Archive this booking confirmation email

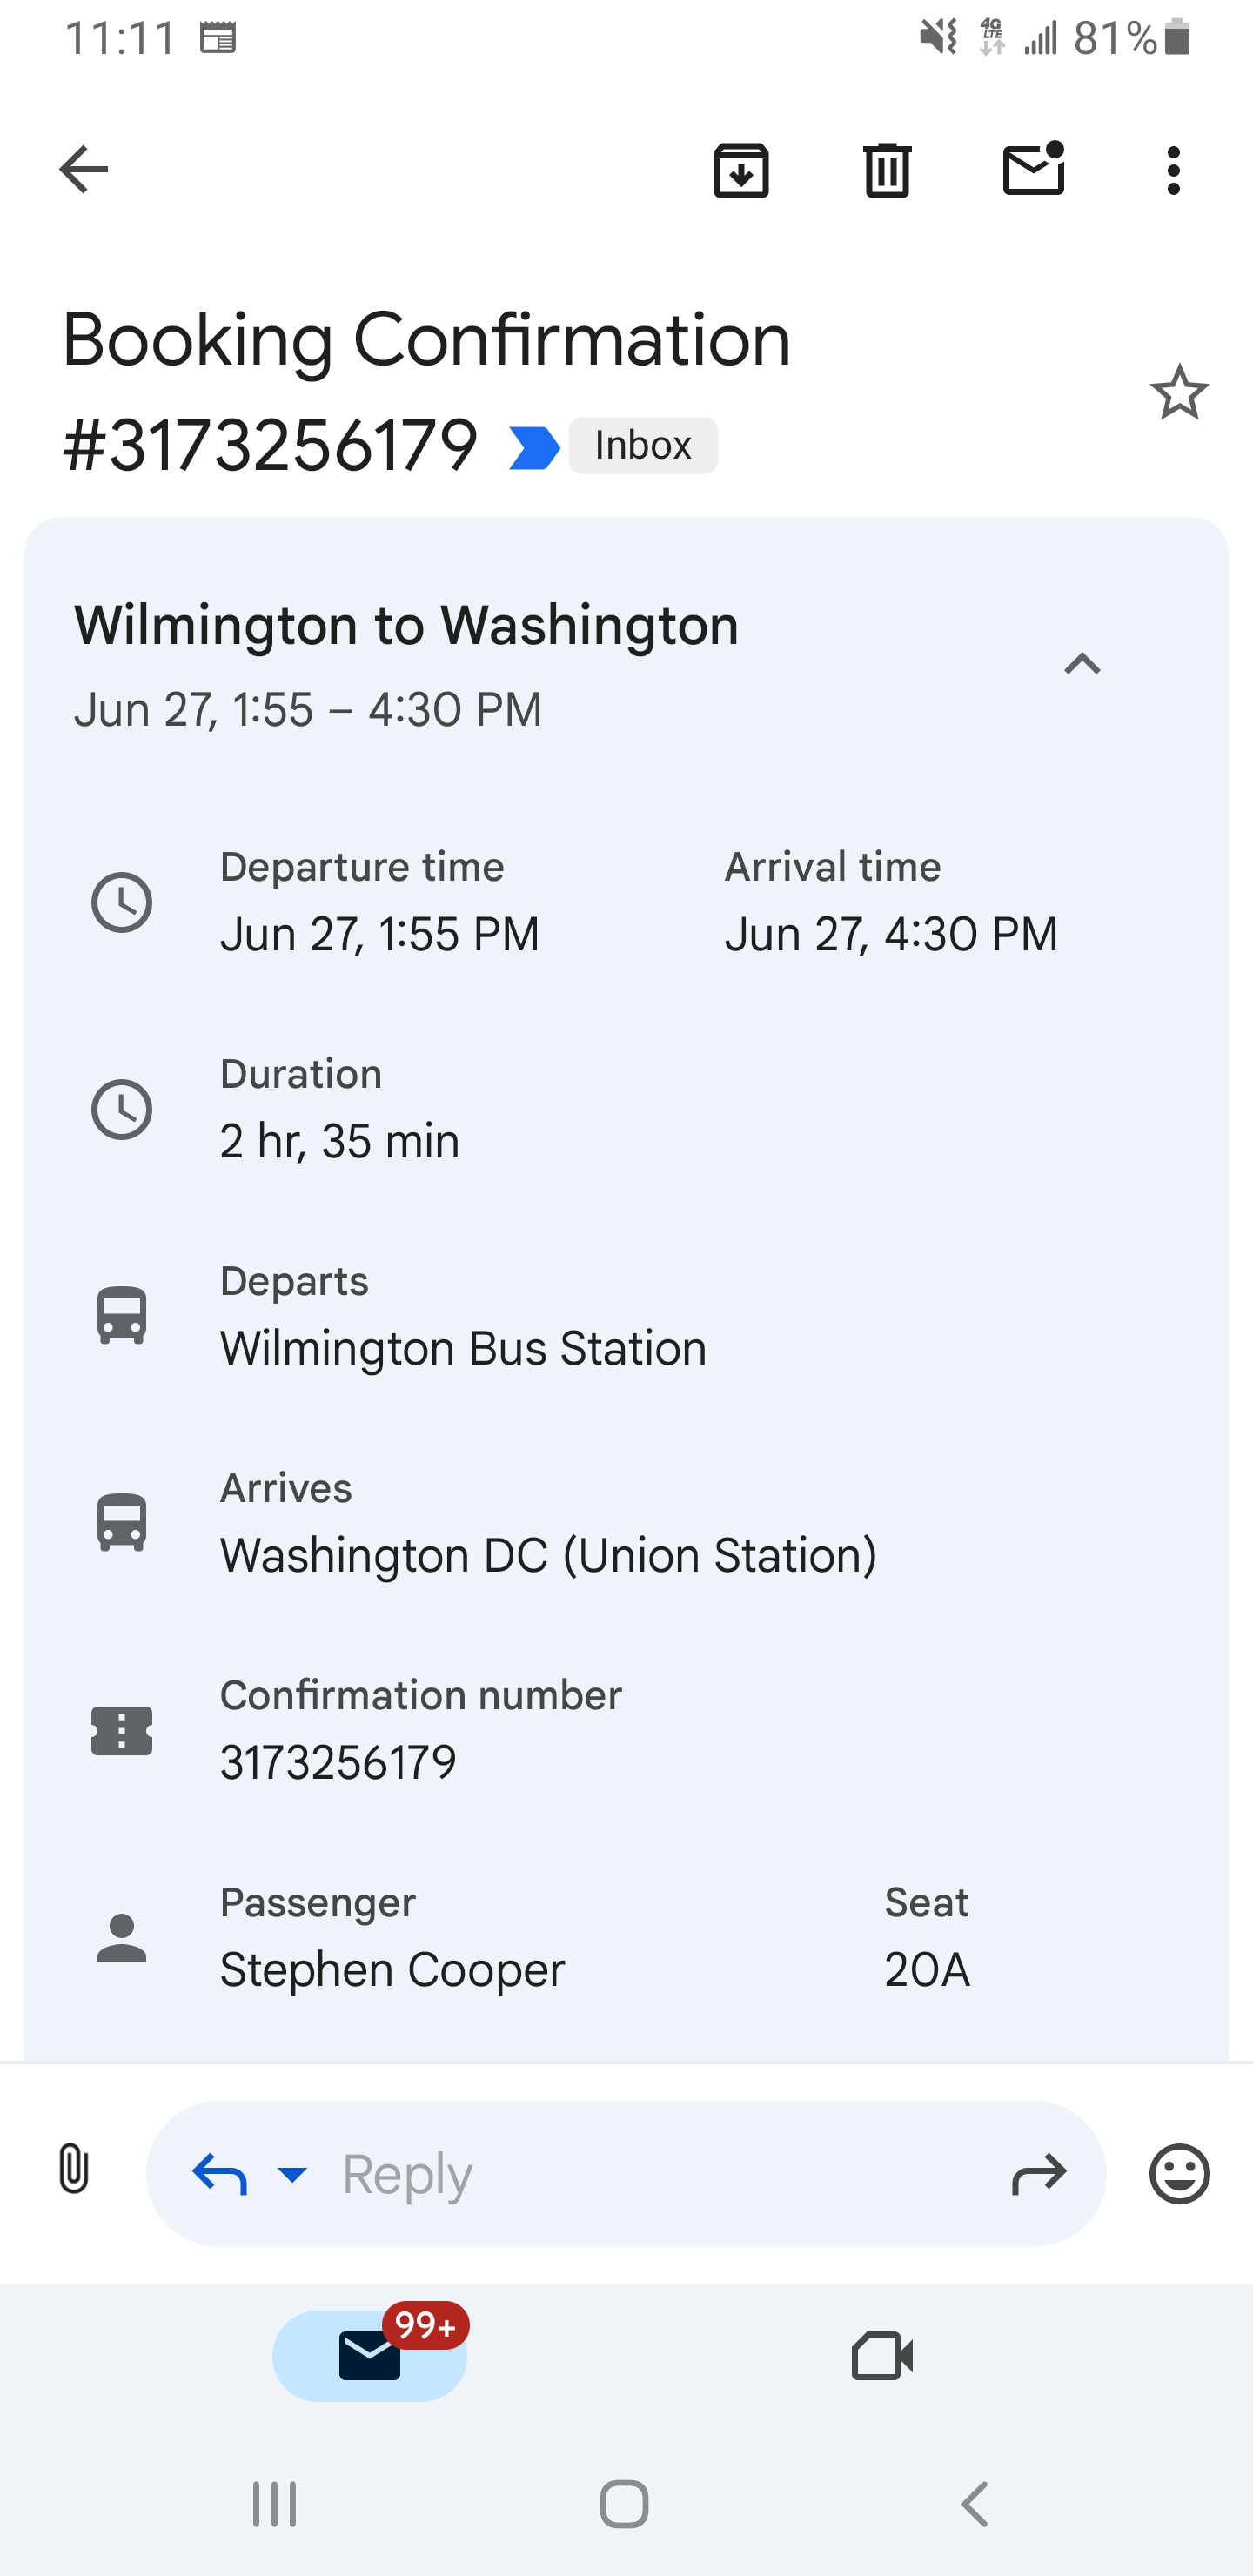[x=740, y=170]
